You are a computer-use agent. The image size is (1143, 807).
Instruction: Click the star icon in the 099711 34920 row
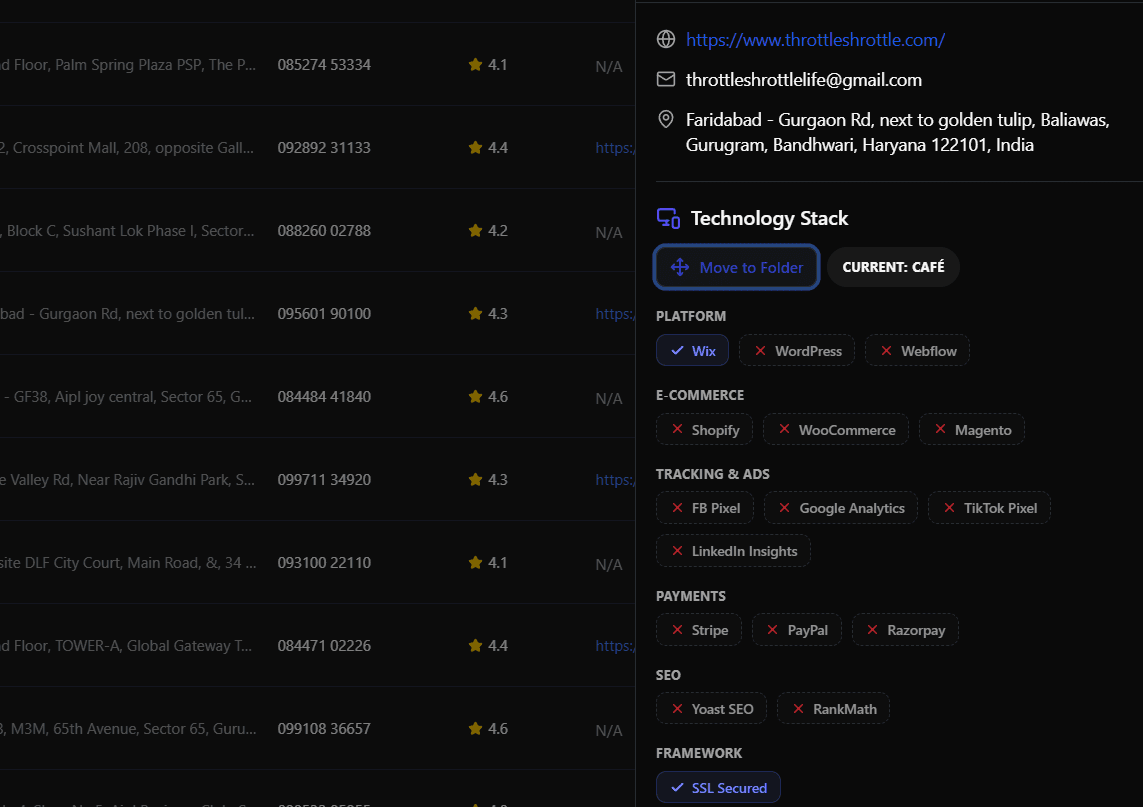475,480
